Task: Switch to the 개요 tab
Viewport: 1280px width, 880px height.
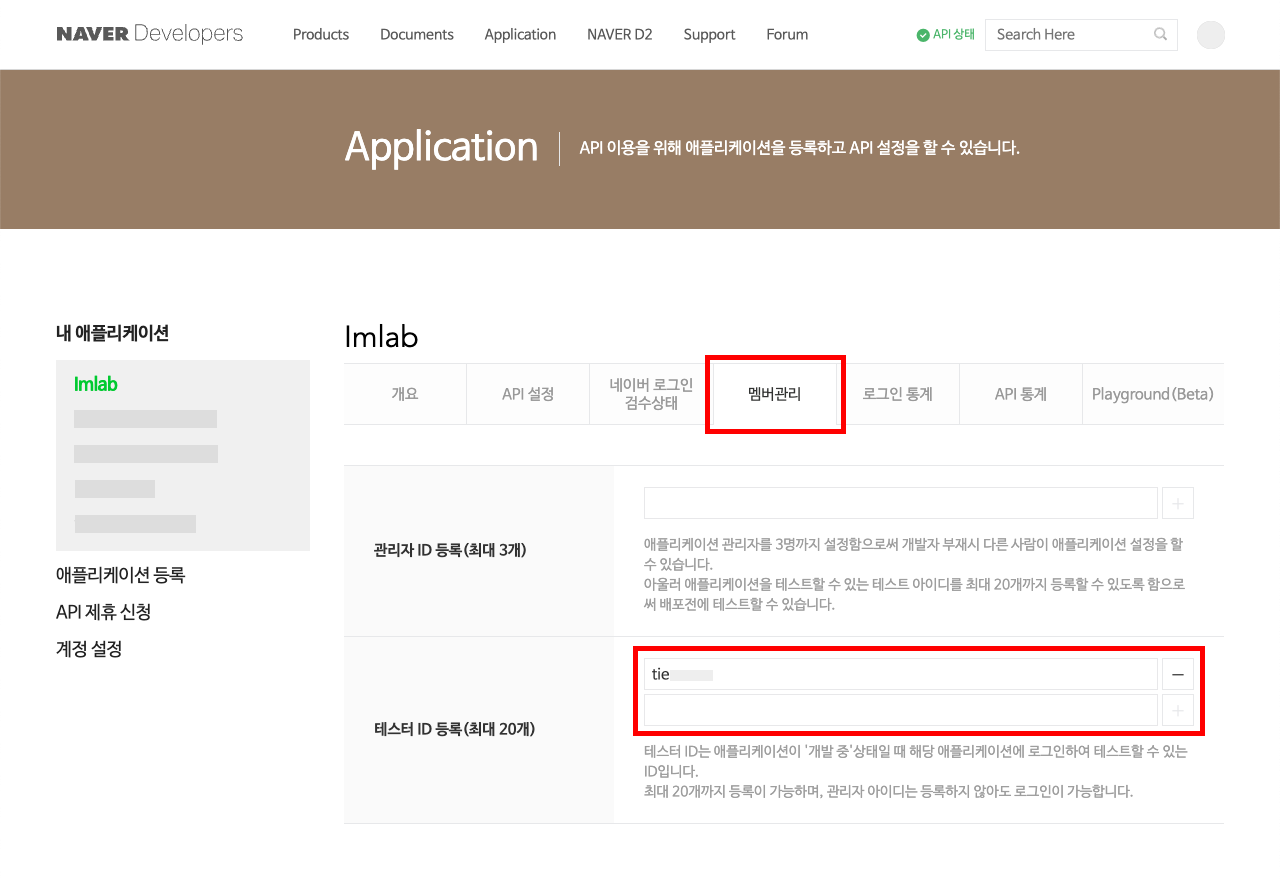Action: [405, 394]
